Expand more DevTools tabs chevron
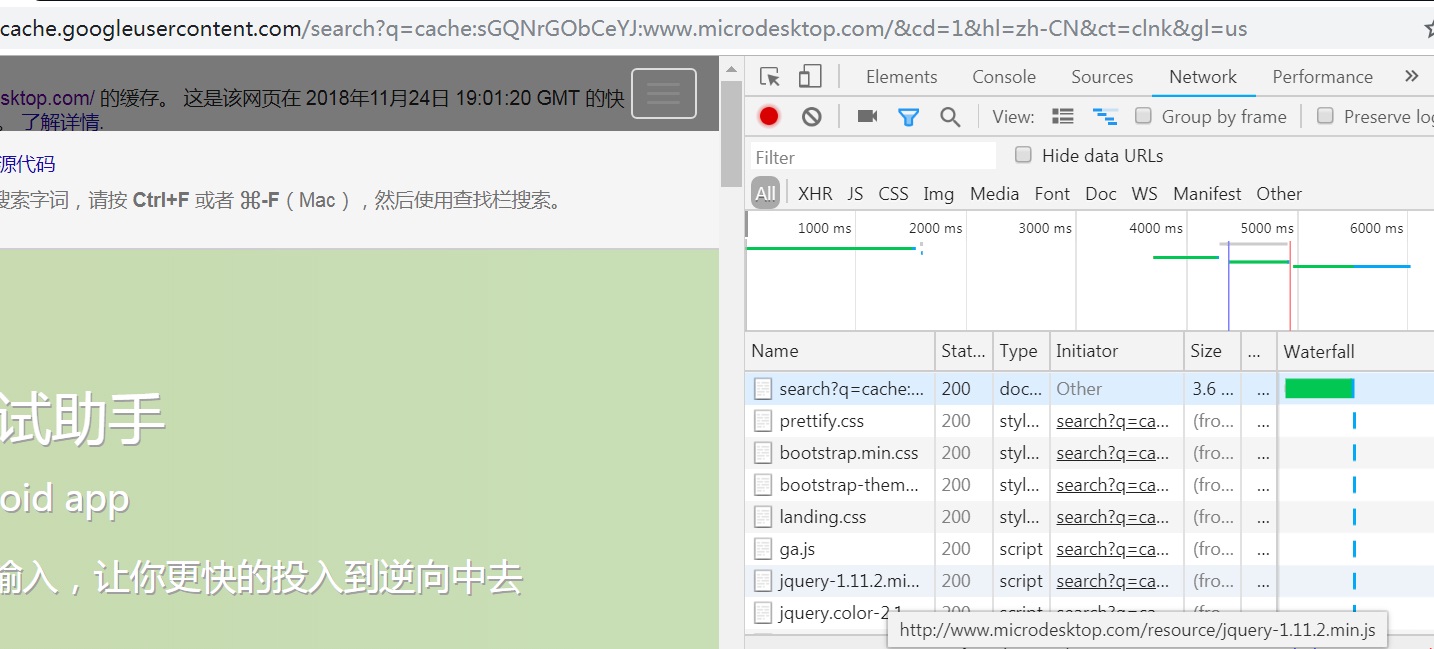Screen dimensions: 1434x649 click(1411, 77)
